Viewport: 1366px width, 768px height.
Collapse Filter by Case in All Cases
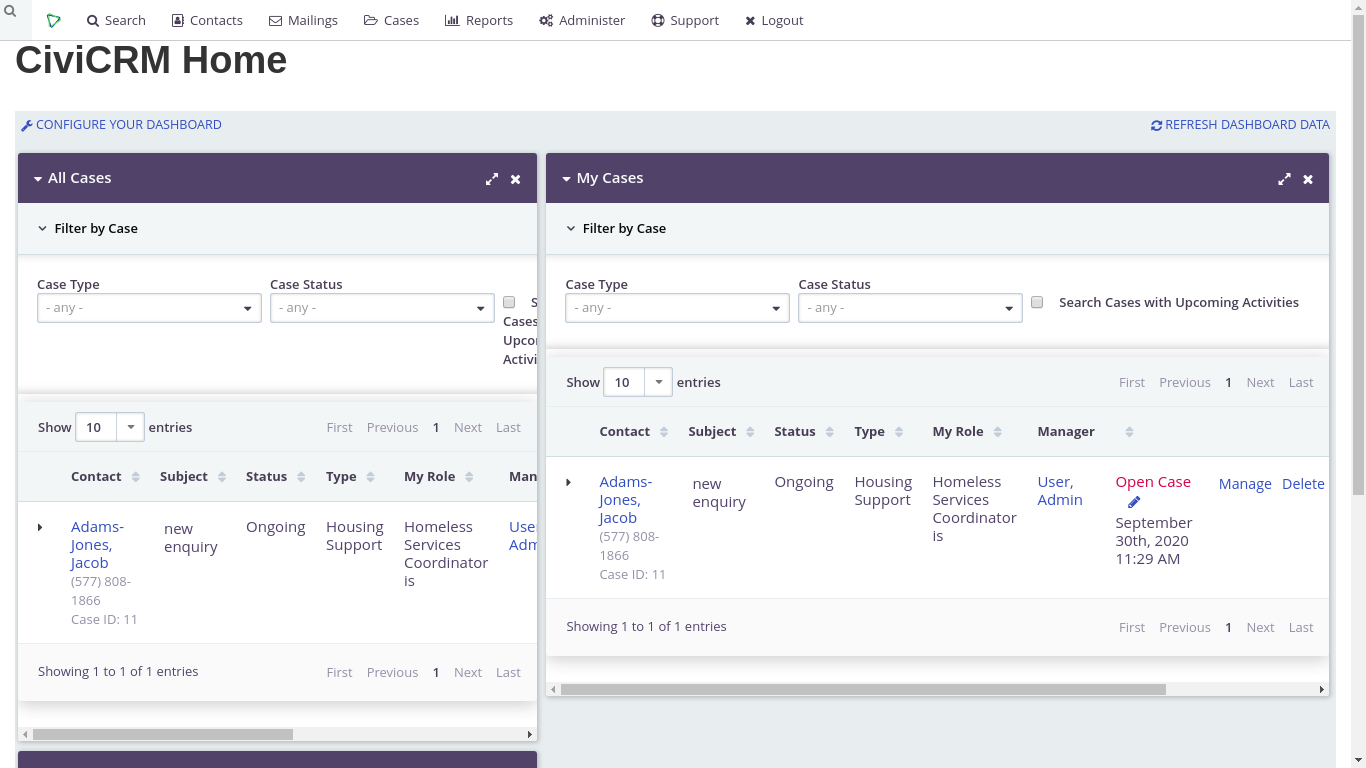pos(88,228)
